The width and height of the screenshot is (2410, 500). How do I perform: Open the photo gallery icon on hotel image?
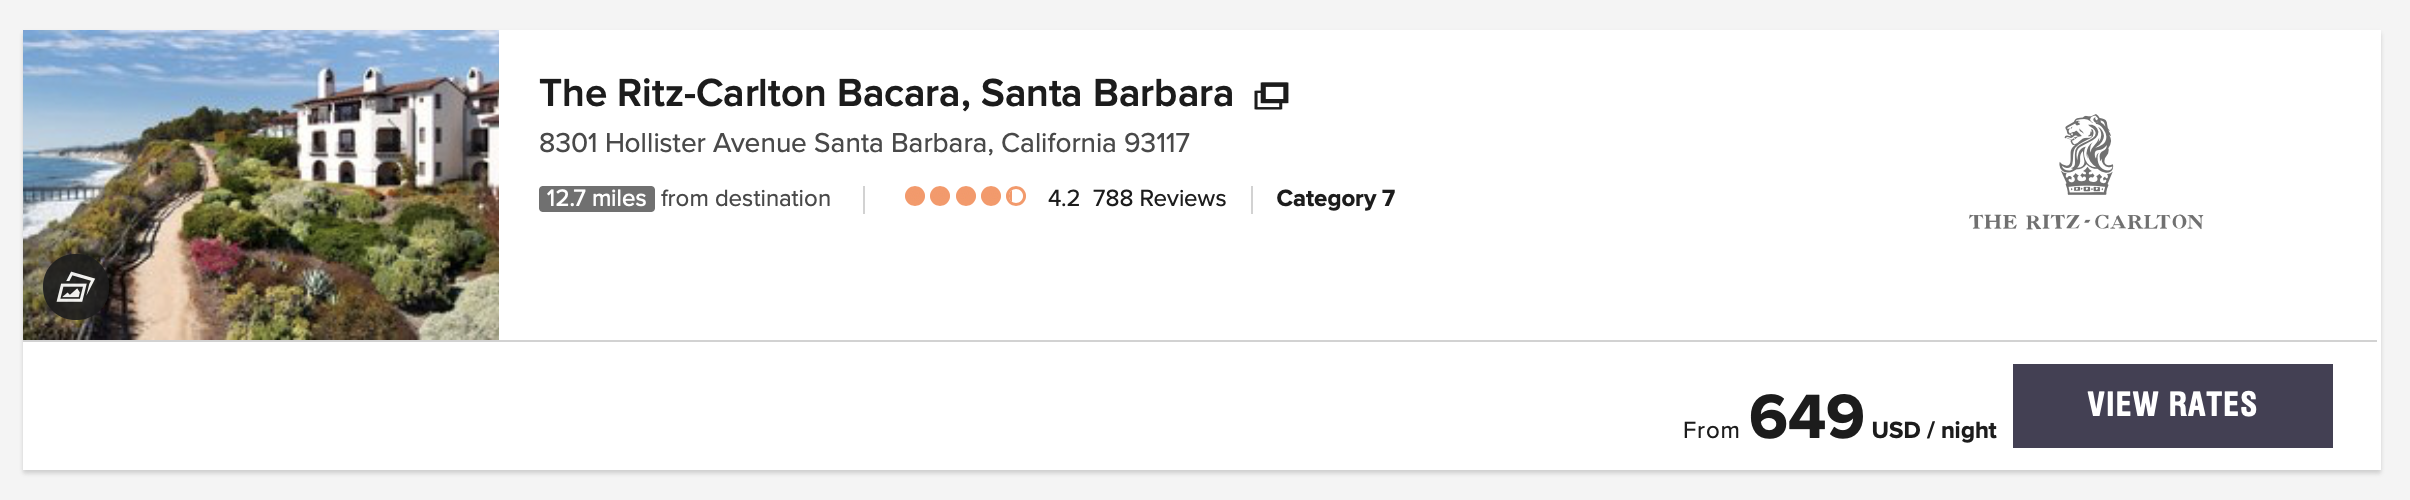75,288
